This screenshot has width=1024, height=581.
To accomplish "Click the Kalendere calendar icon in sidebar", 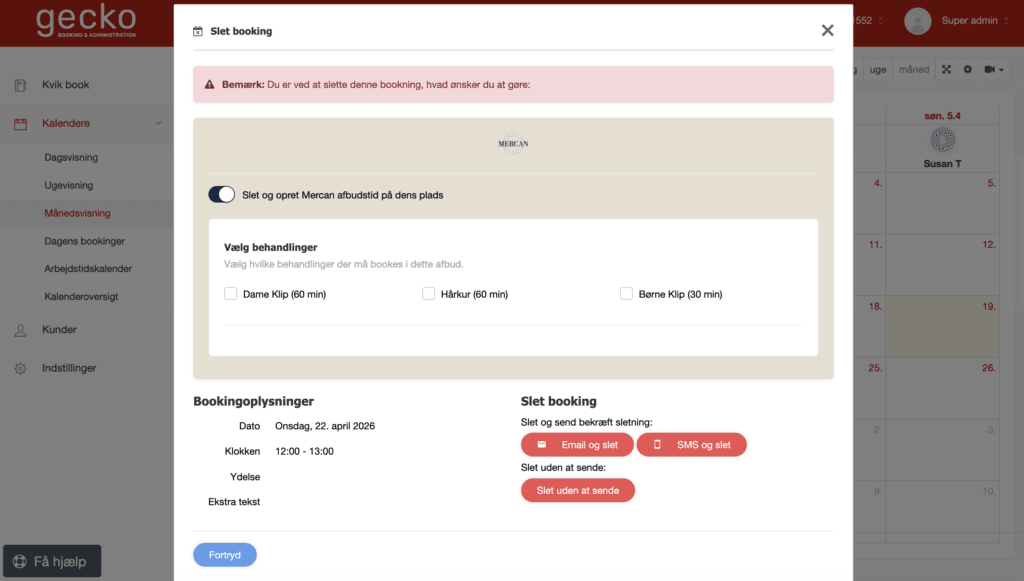I will (20, 124).
